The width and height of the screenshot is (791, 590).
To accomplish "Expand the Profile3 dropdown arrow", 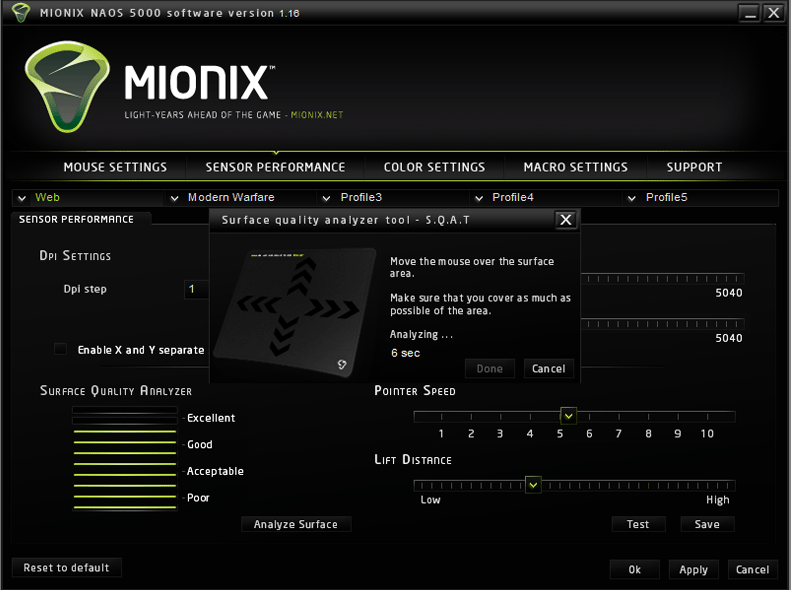I will click(326, 198).
